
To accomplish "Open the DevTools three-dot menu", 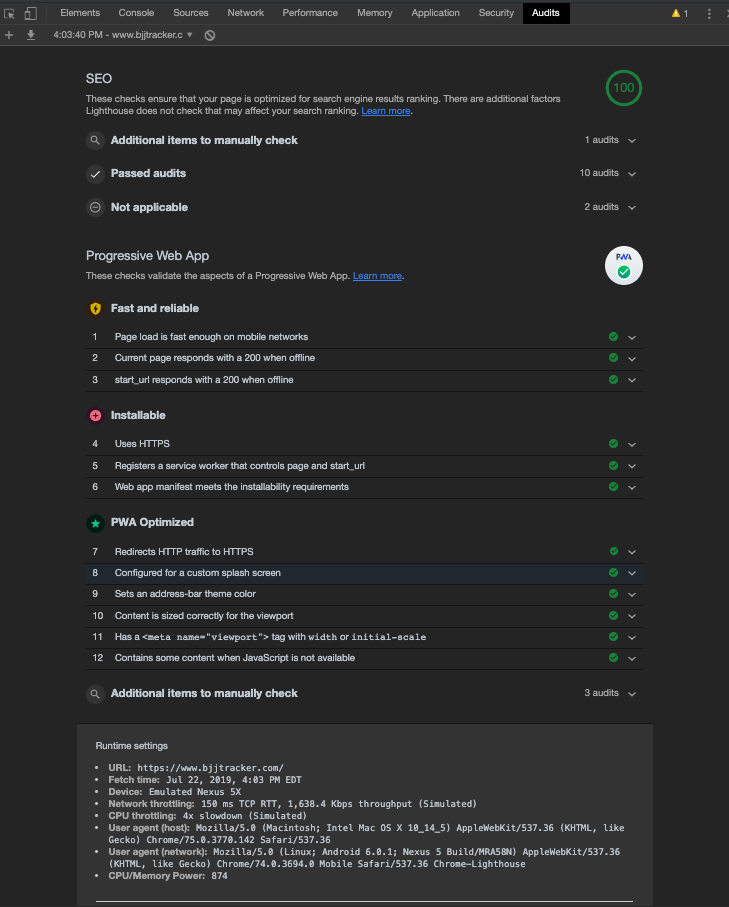I will click(x=711, y=13).
